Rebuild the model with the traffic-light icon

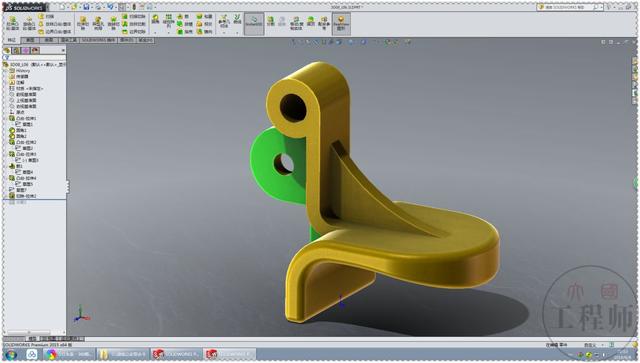[134, 7]
